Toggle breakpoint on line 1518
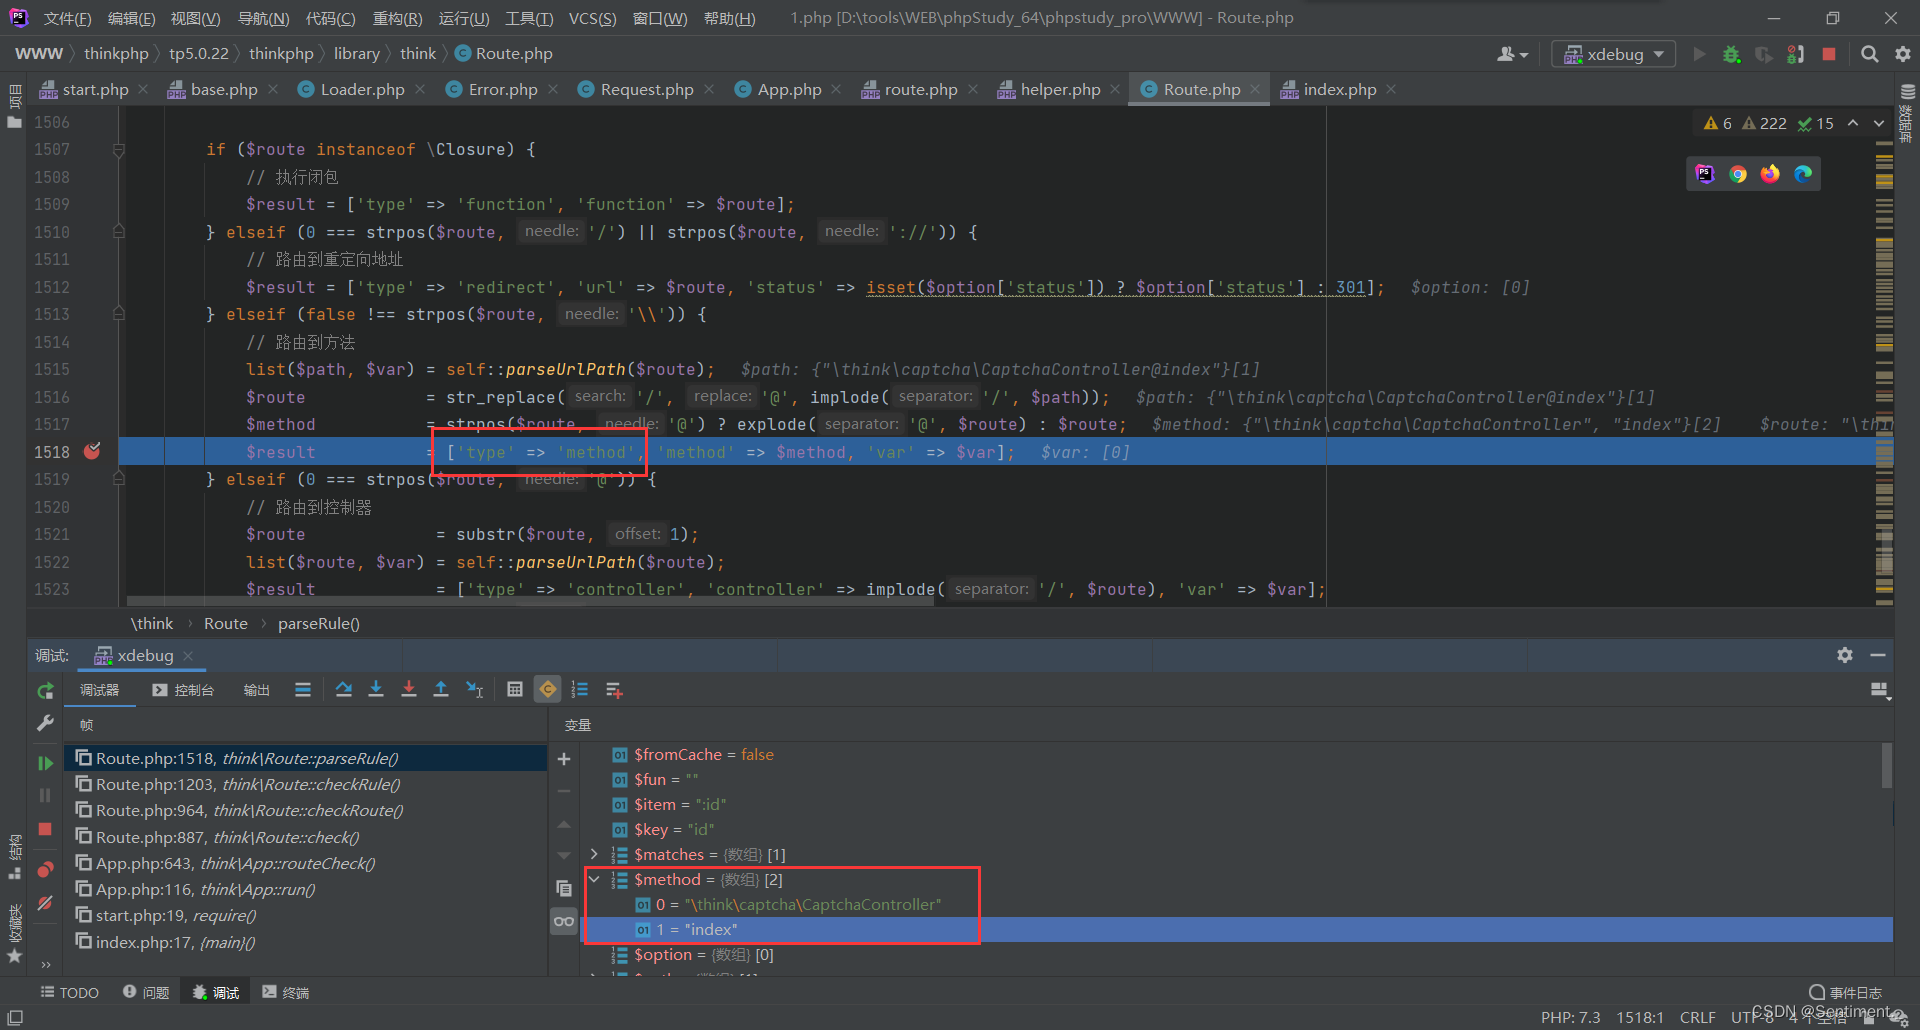 coord(92,451)
